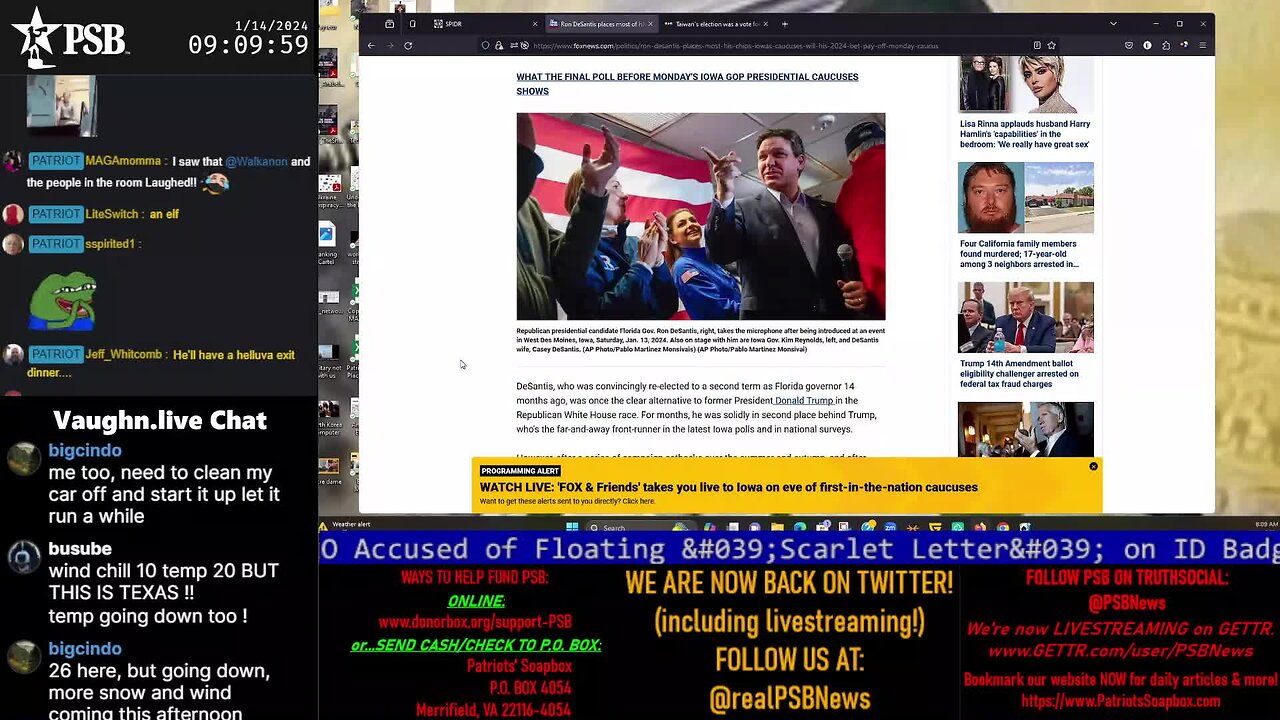Click Lisa Rinna story thumbnail
Image resolution: width=1280 pixels, height=720 pixels.
1025,84
